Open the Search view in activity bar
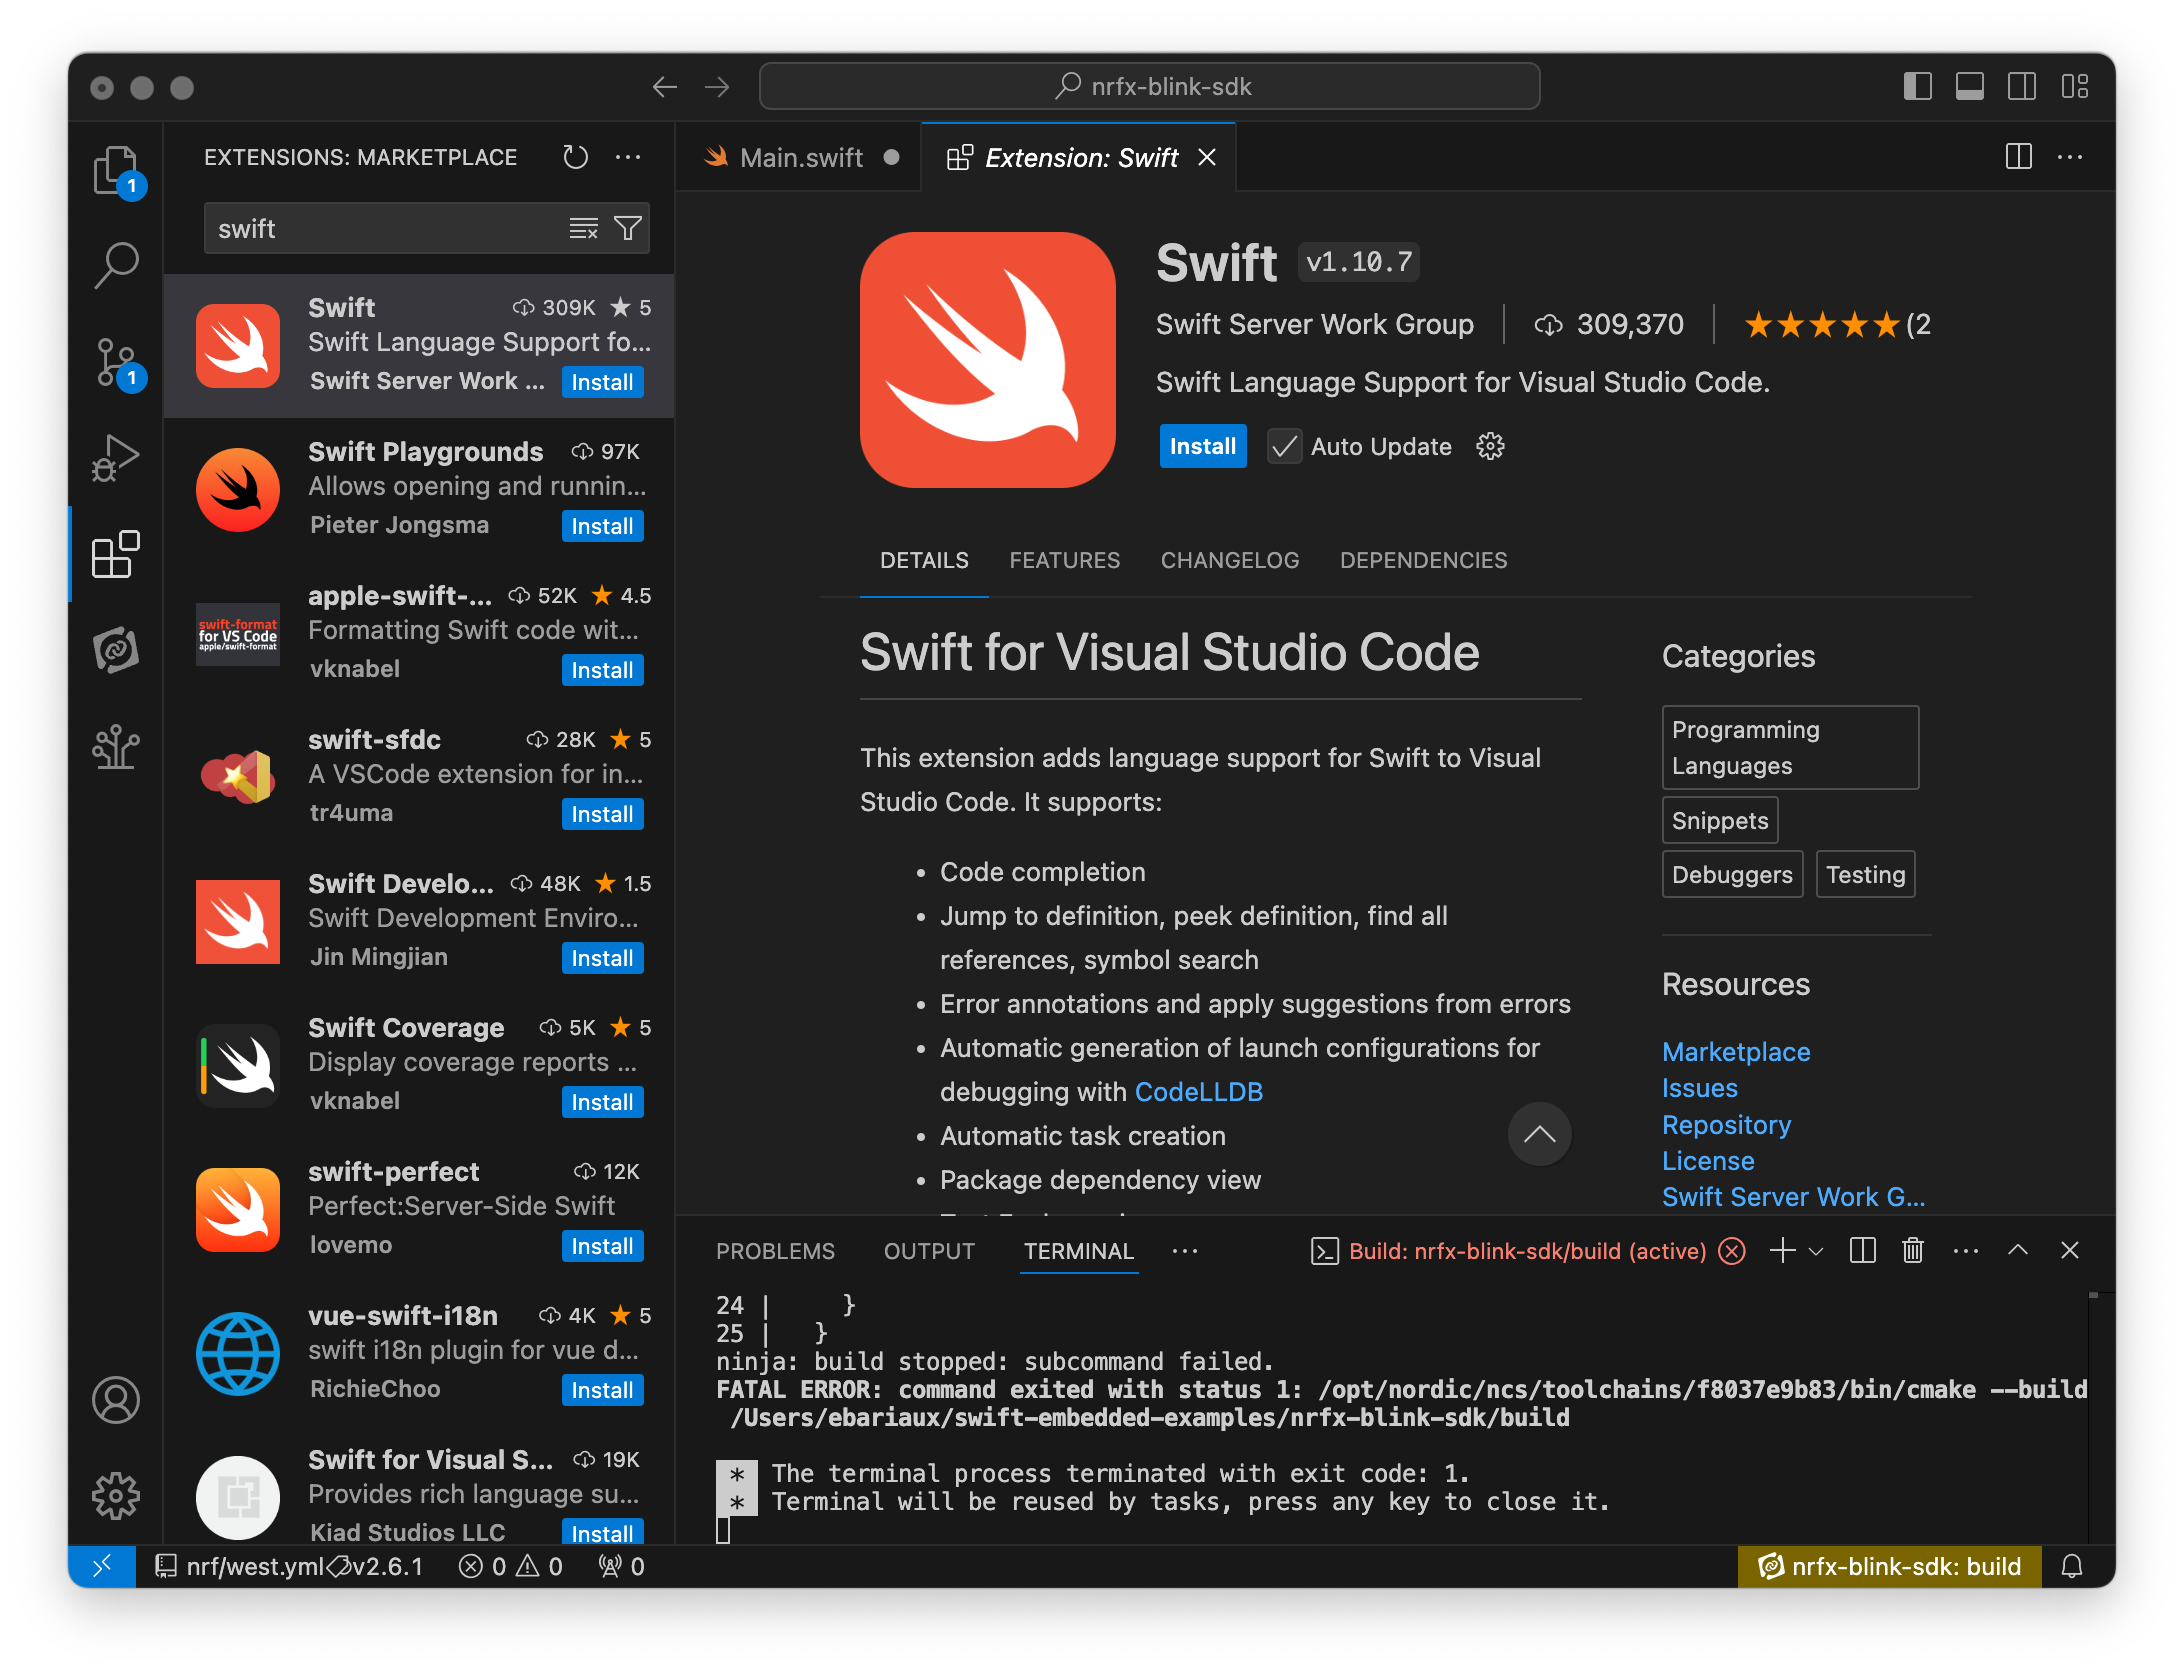Image resolution: width=2184 pixels, height=1672 pixels. click(116, 265)
